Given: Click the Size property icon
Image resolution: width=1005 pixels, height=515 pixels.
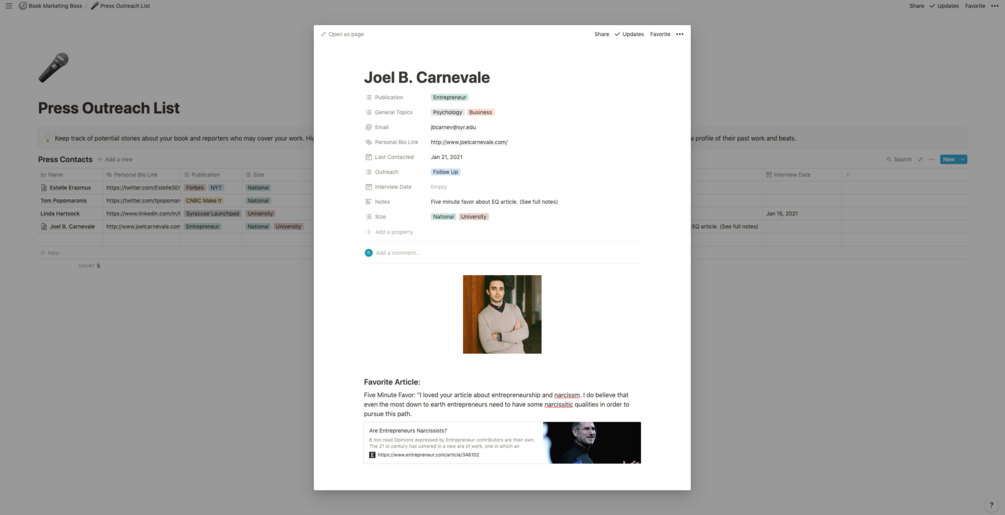Looking at the screenshot, I should click(x=369, y=217).
